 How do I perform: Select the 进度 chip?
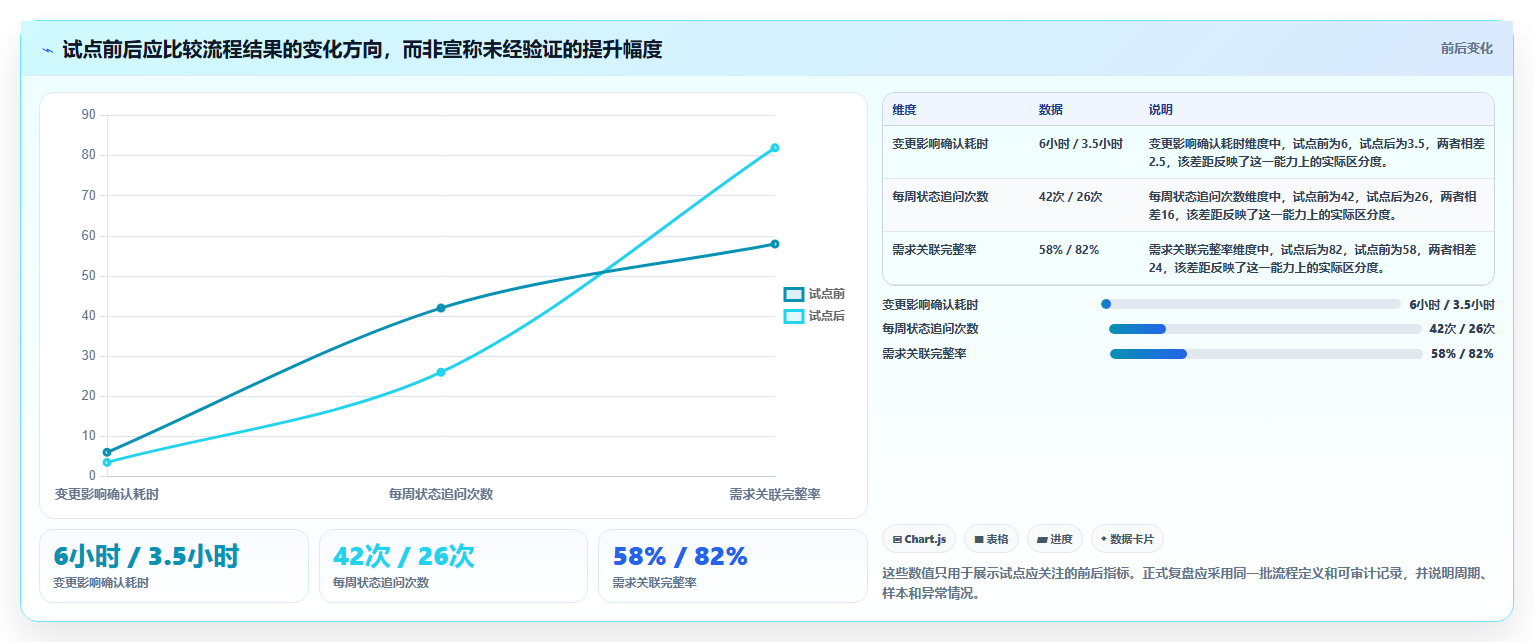pyautogui.click(x=1055, y=539)
